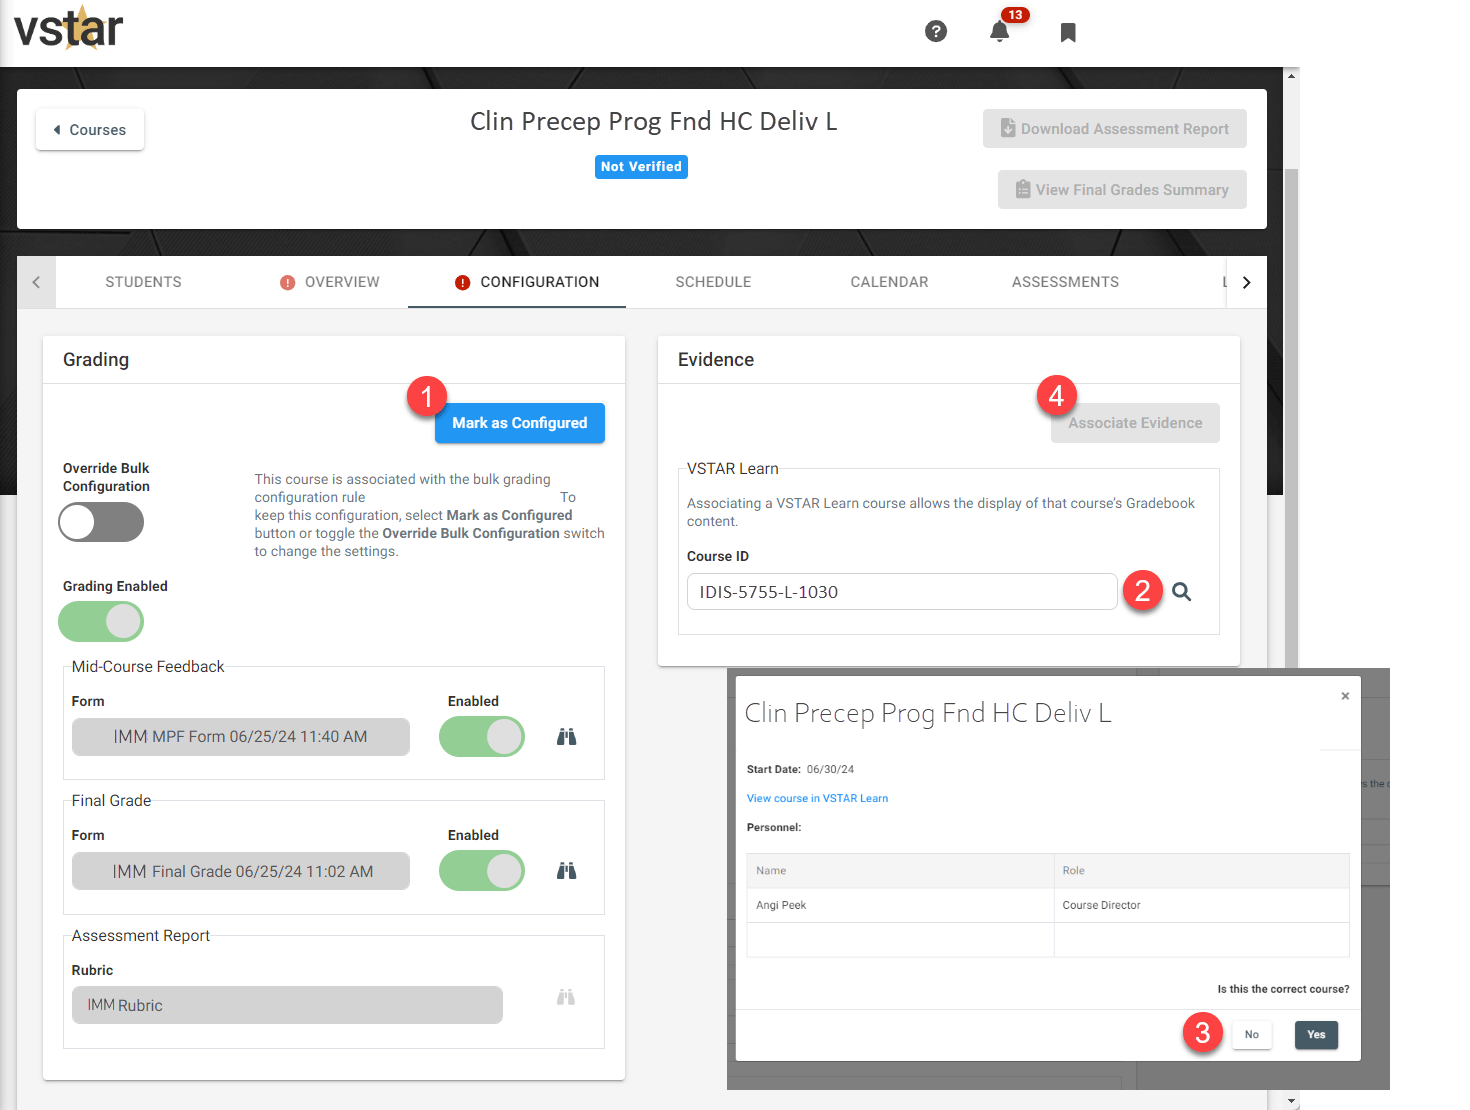Viewport: 1470px width, 1110px height.
Task: Search the Course ID with magnifier icon
Action: click(1181, 592)
